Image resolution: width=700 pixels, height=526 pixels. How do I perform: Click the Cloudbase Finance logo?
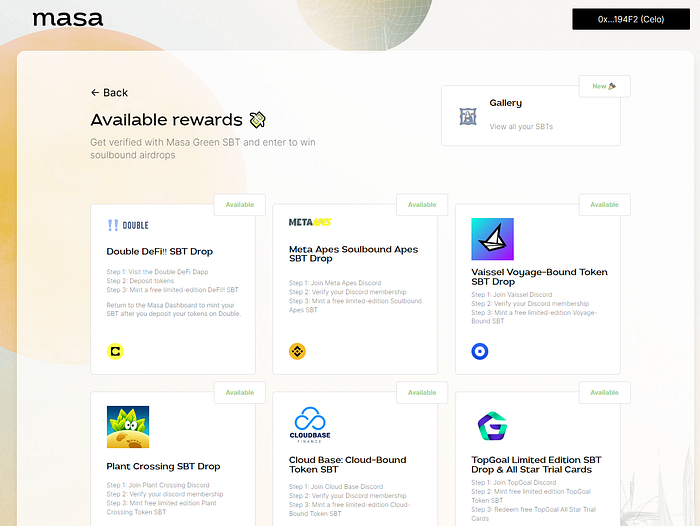[x=310, y=425]
